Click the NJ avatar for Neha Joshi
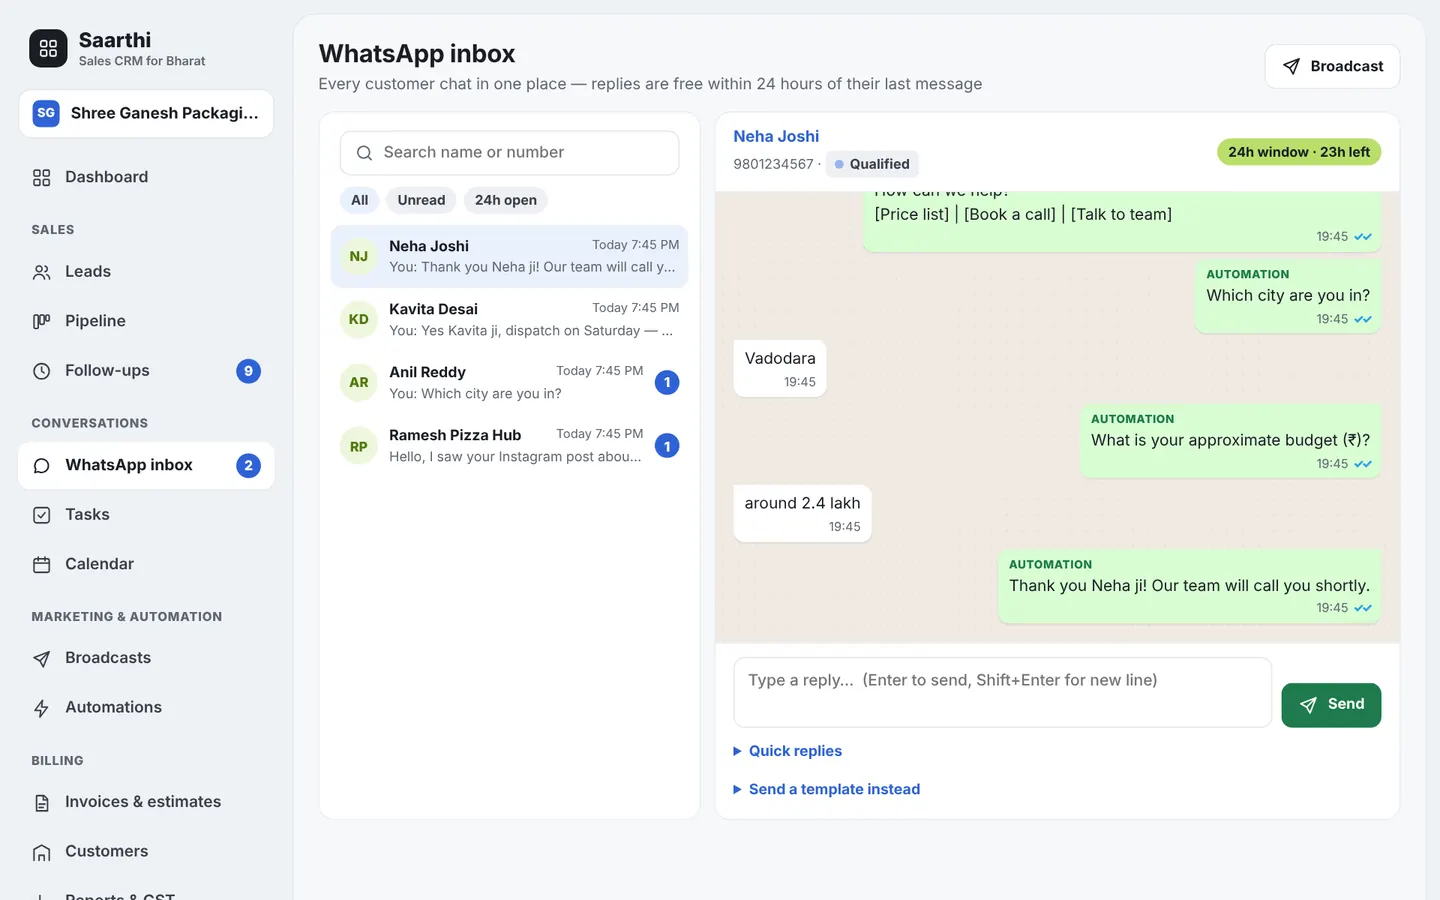This screenshot has width=1440, height=900. coord(359,257)
